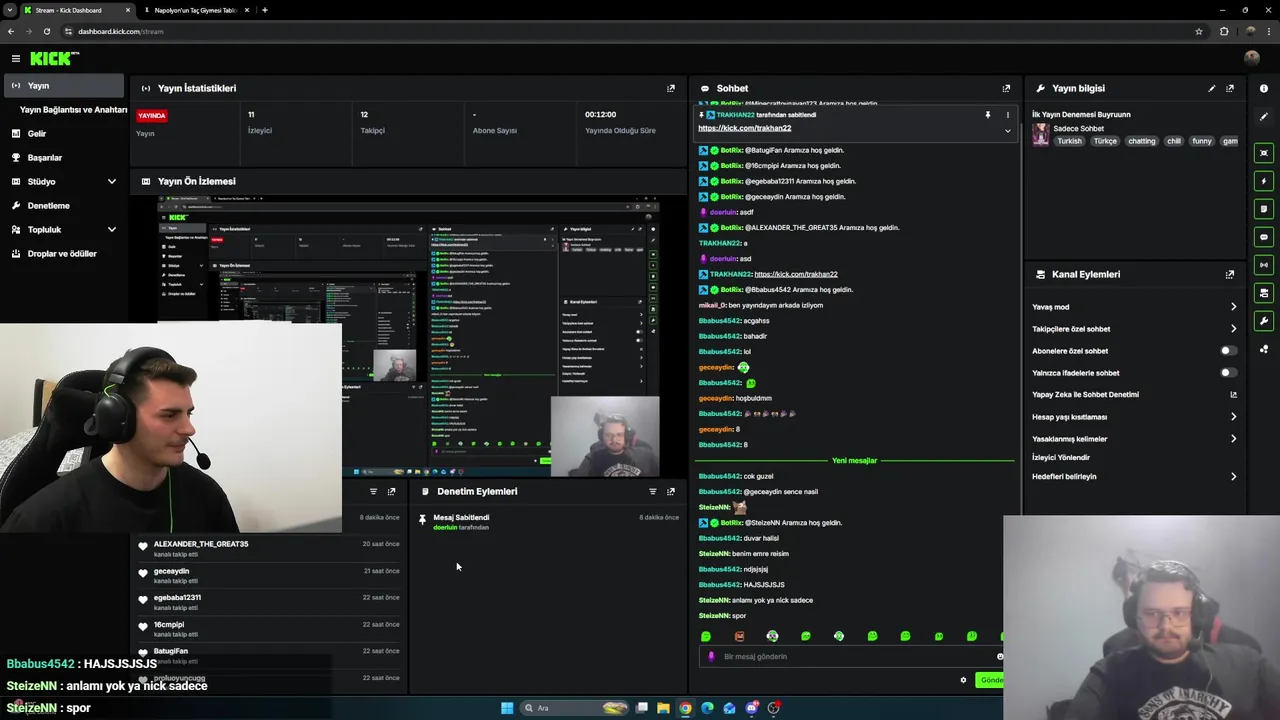Open the hamburger menu beside the Kick logo
Image resolution: width=1280 pixels, height=720 pixels.
coord(16,59)
